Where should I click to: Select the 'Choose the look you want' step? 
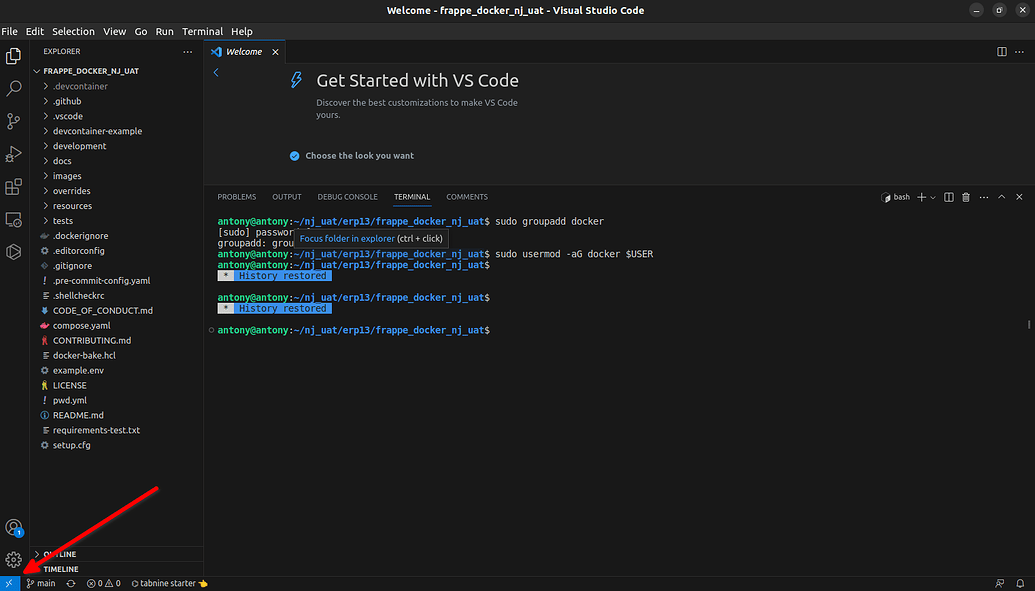coord(359,156)
